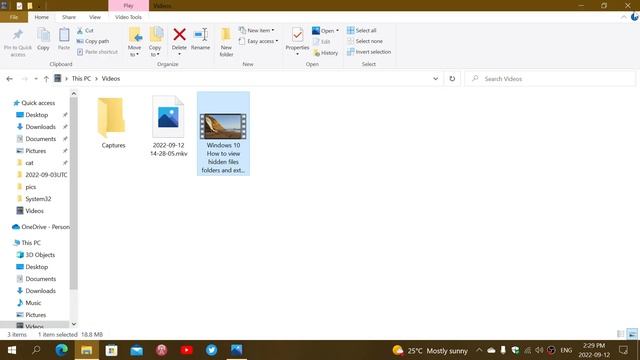Open System32 in sidebar
Viewport: 640px width, 360px height.
(38, 199)
